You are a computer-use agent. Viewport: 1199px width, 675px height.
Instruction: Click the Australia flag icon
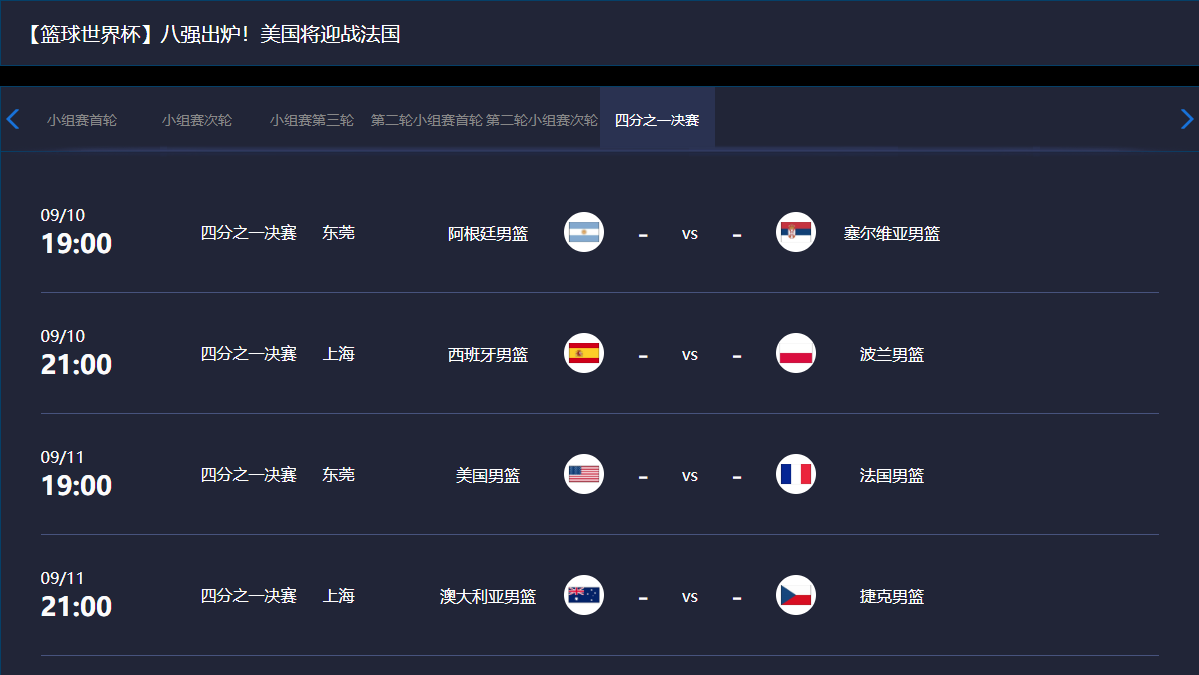coord(583,595)
